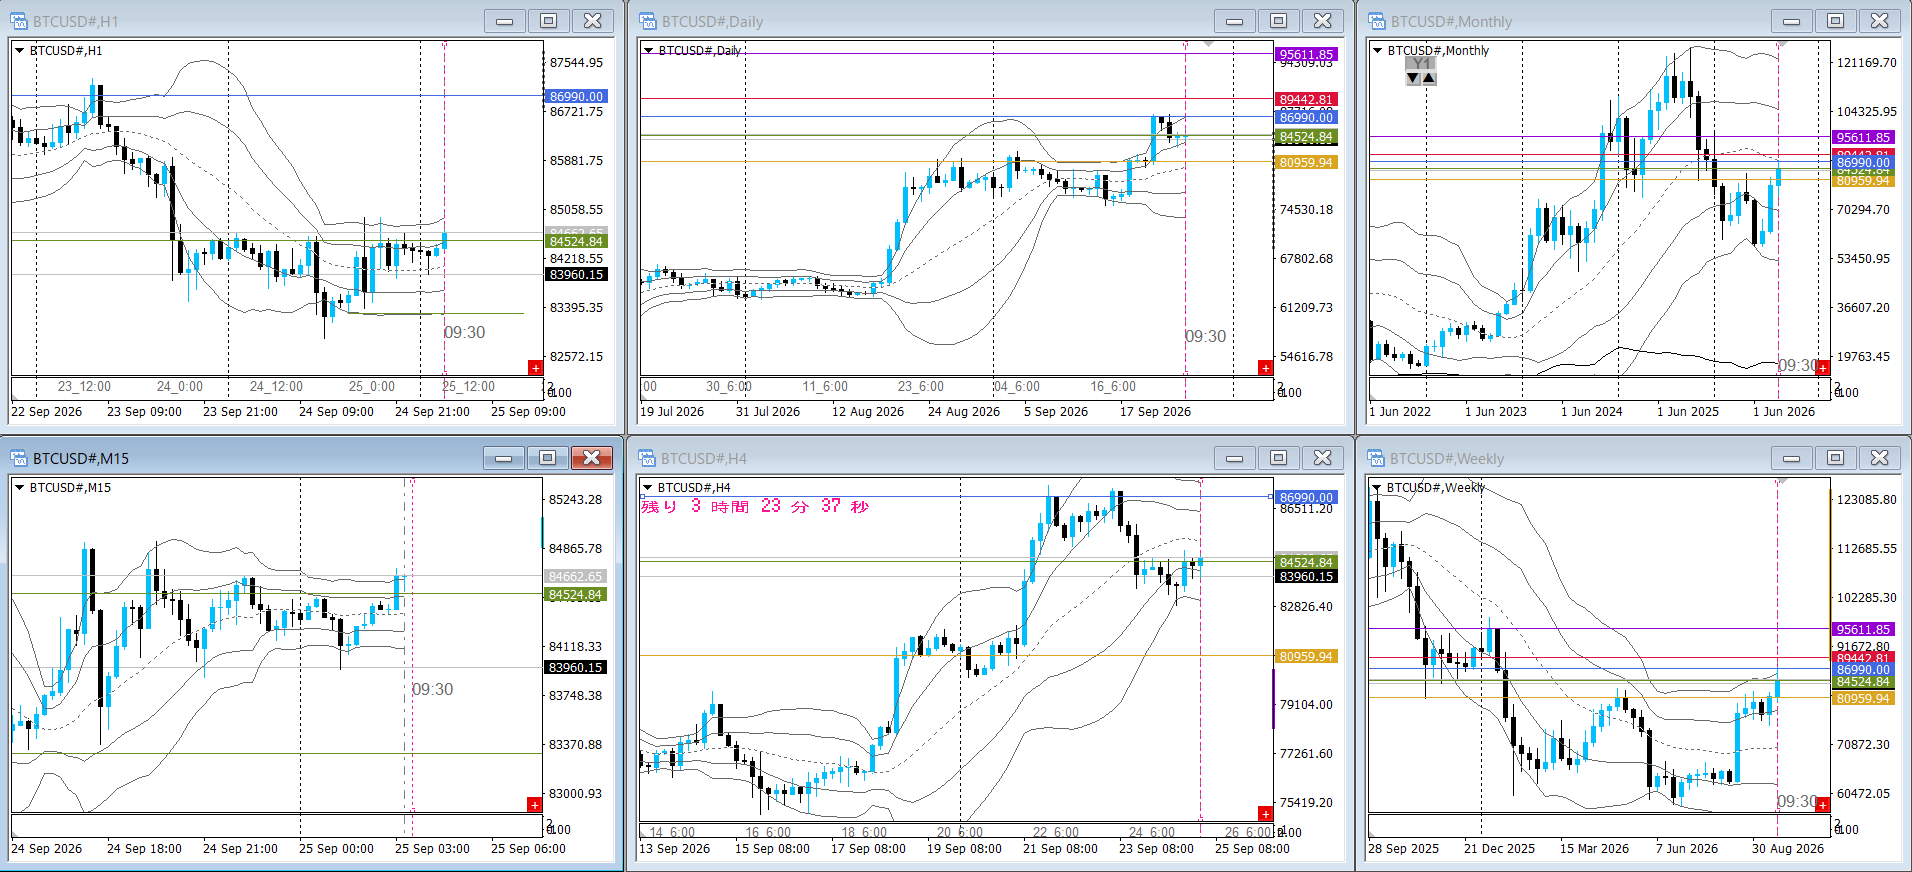Click the BTCUSD#,H4 title bar chart icon
The image size is (1912, 872).
point(648,458)
